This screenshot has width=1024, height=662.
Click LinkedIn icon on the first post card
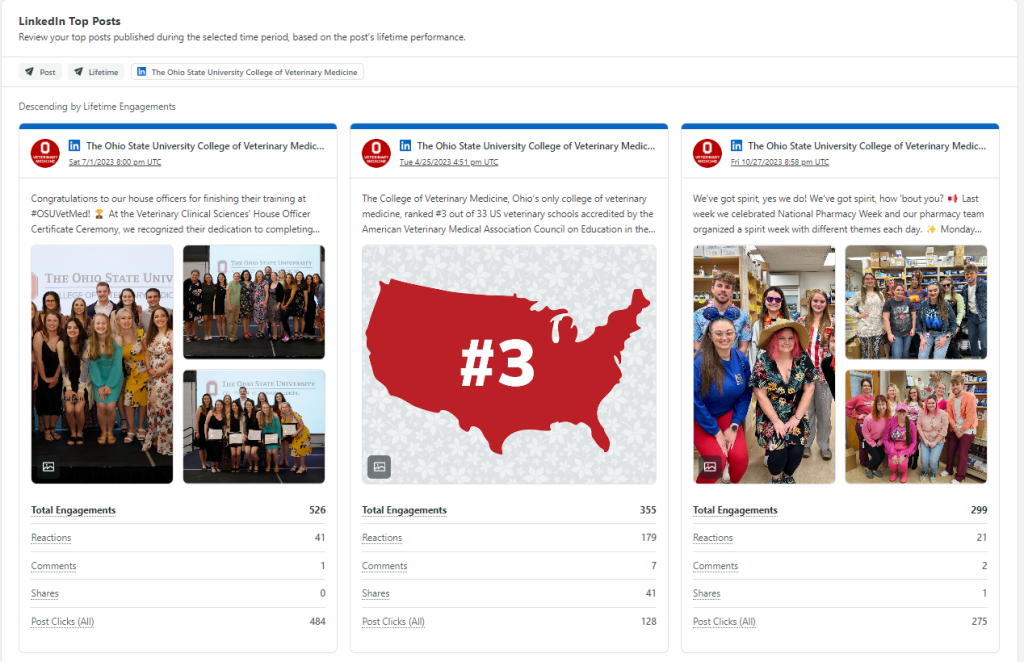(75, 146)
